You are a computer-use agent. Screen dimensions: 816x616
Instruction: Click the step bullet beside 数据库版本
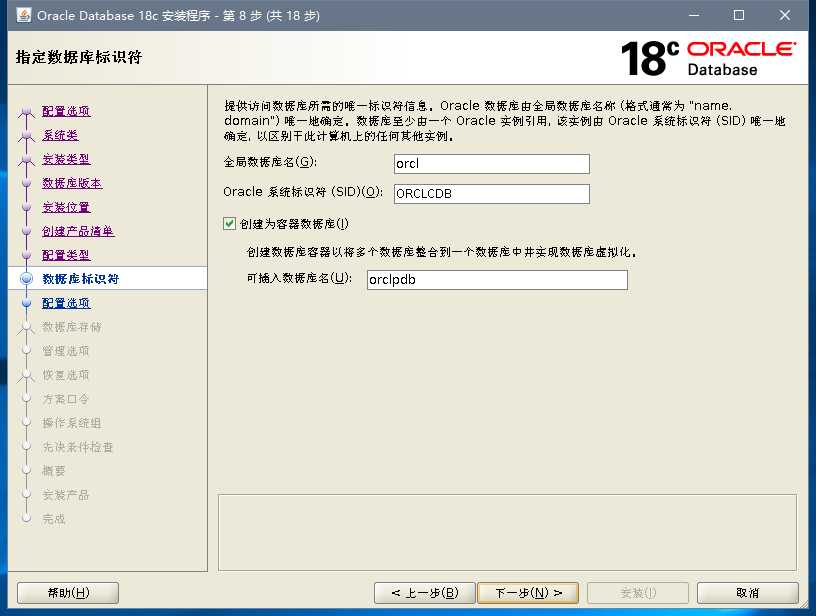pos(26,183)
